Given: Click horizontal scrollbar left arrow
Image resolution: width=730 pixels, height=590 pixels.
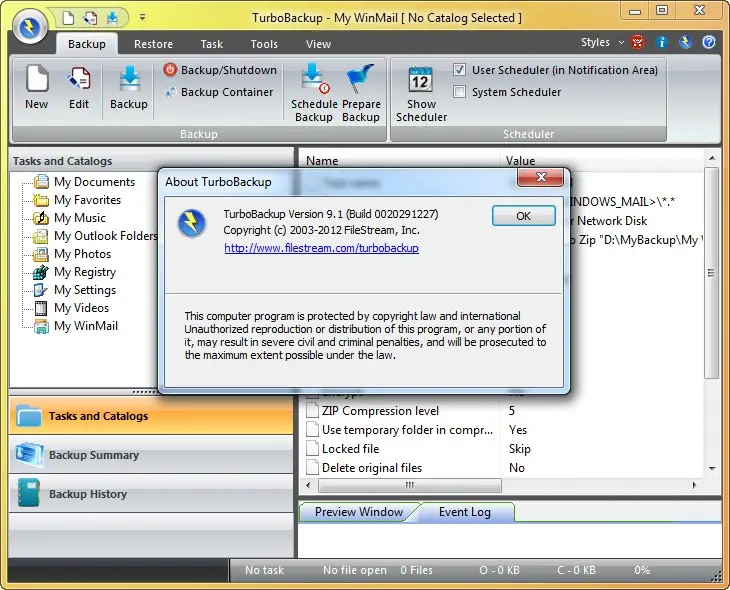Looking at the screenshot, I should [308, 485].
